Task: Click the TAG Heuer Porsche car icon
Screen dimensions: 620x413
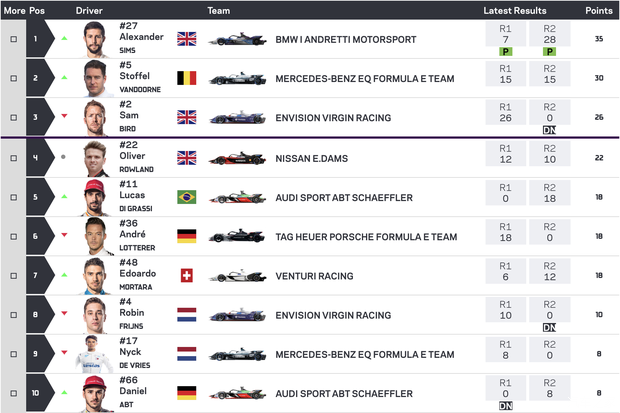Action: pyautogui.click(x=237, y=237)
